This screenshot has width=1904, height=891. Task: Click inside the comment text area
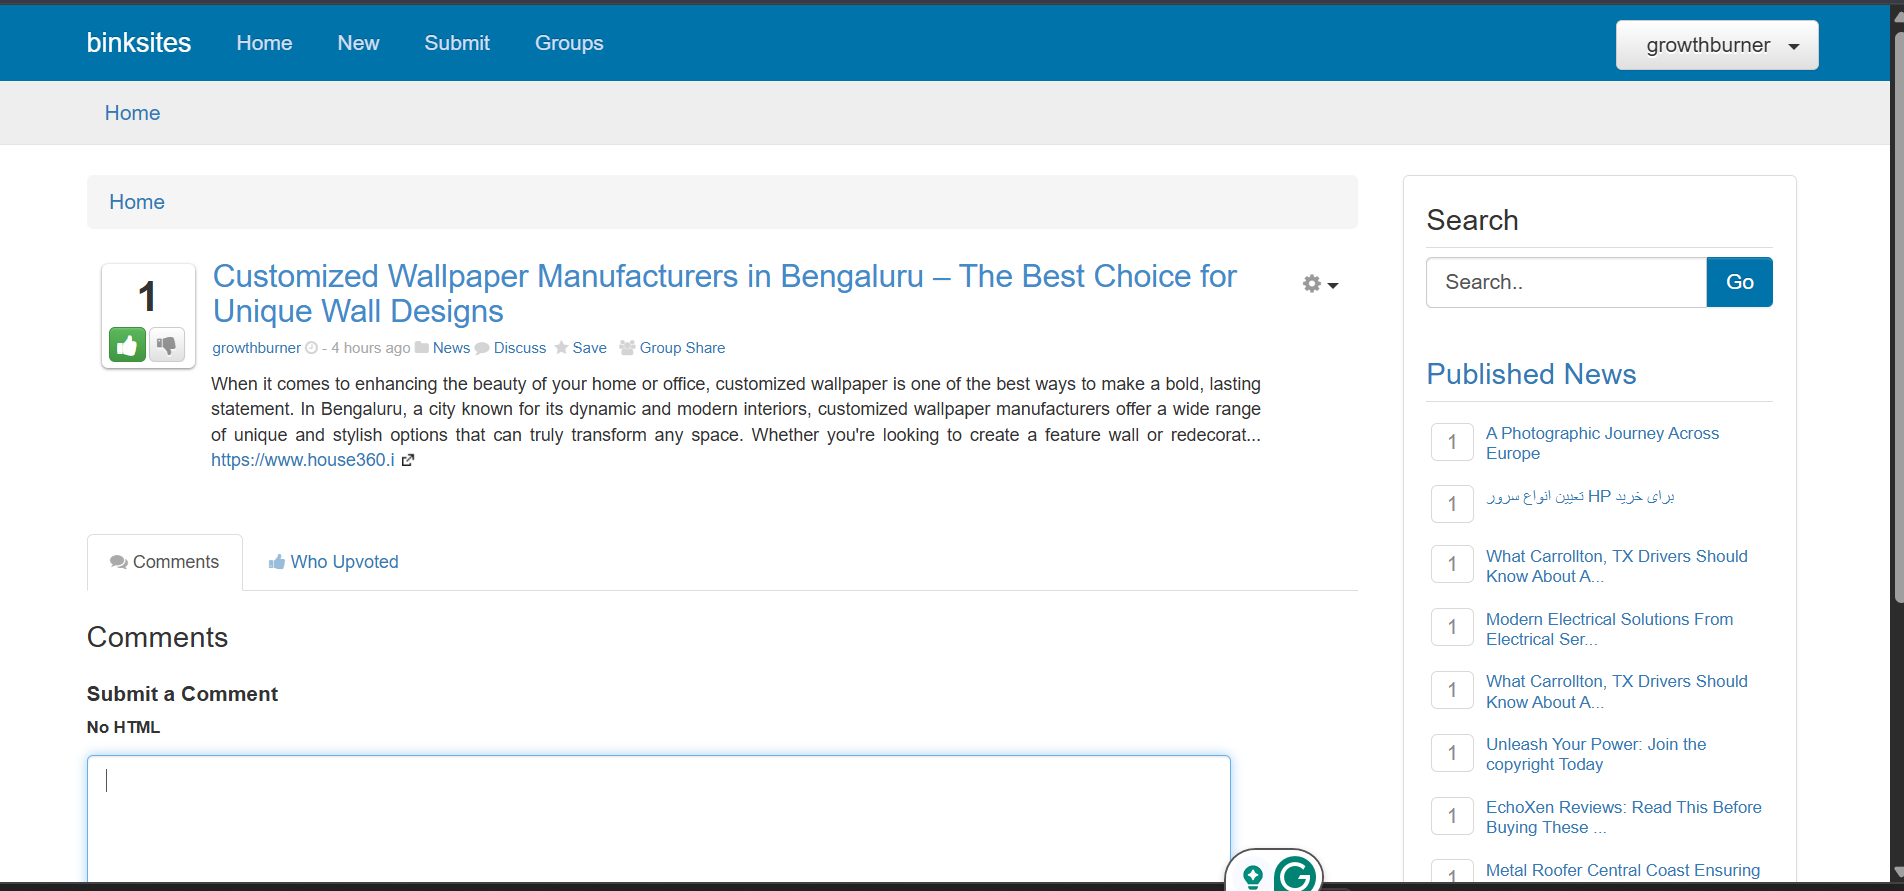[x=658, y=815]
